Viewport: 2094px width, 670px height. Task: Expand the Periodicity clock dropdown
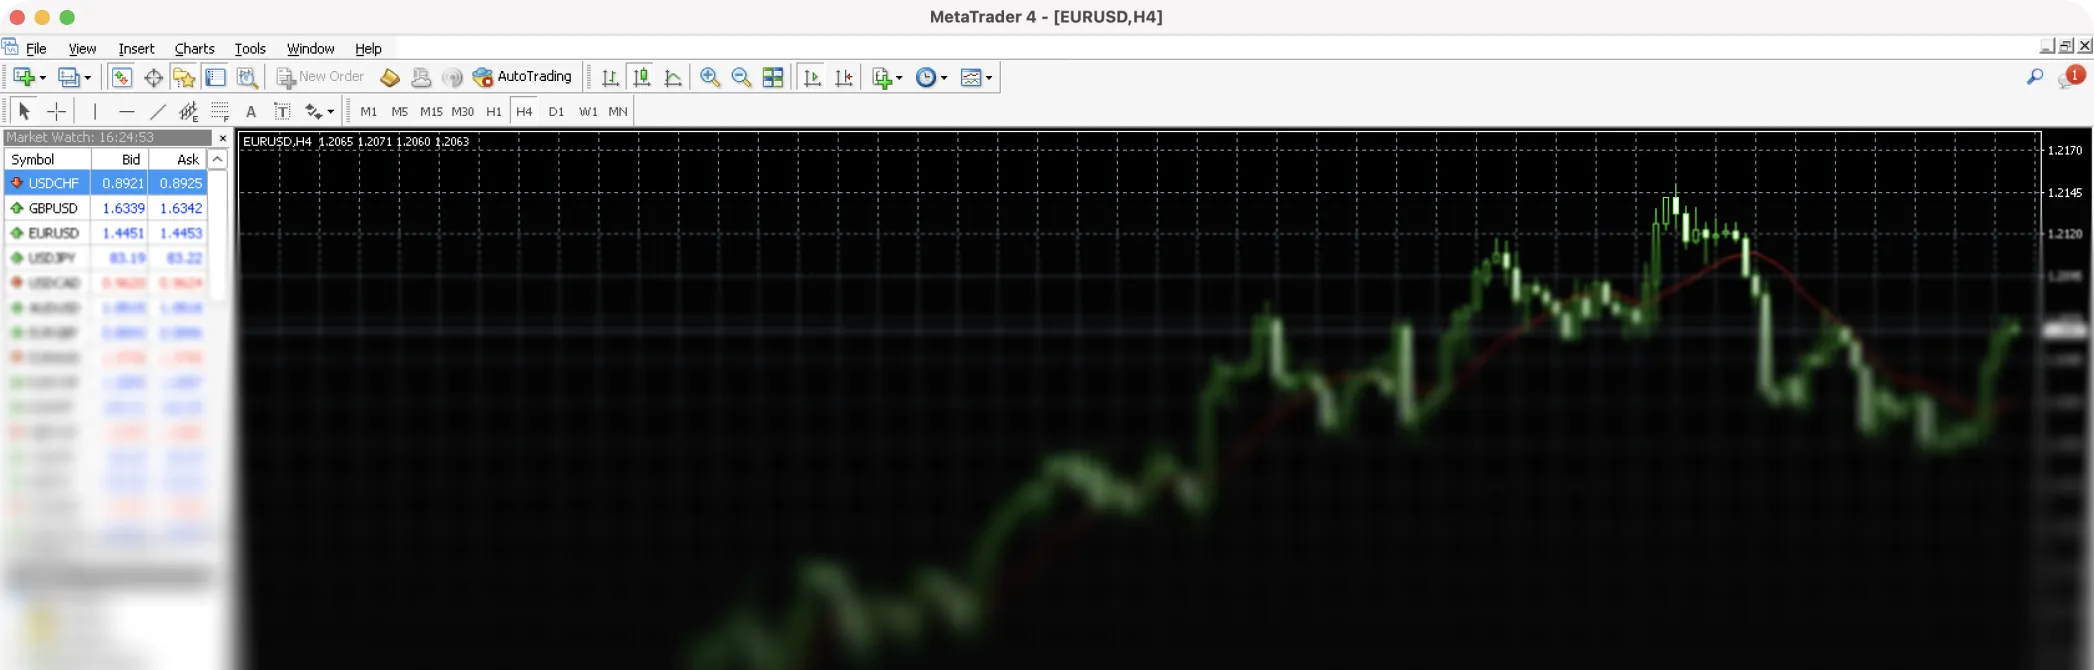944,78
